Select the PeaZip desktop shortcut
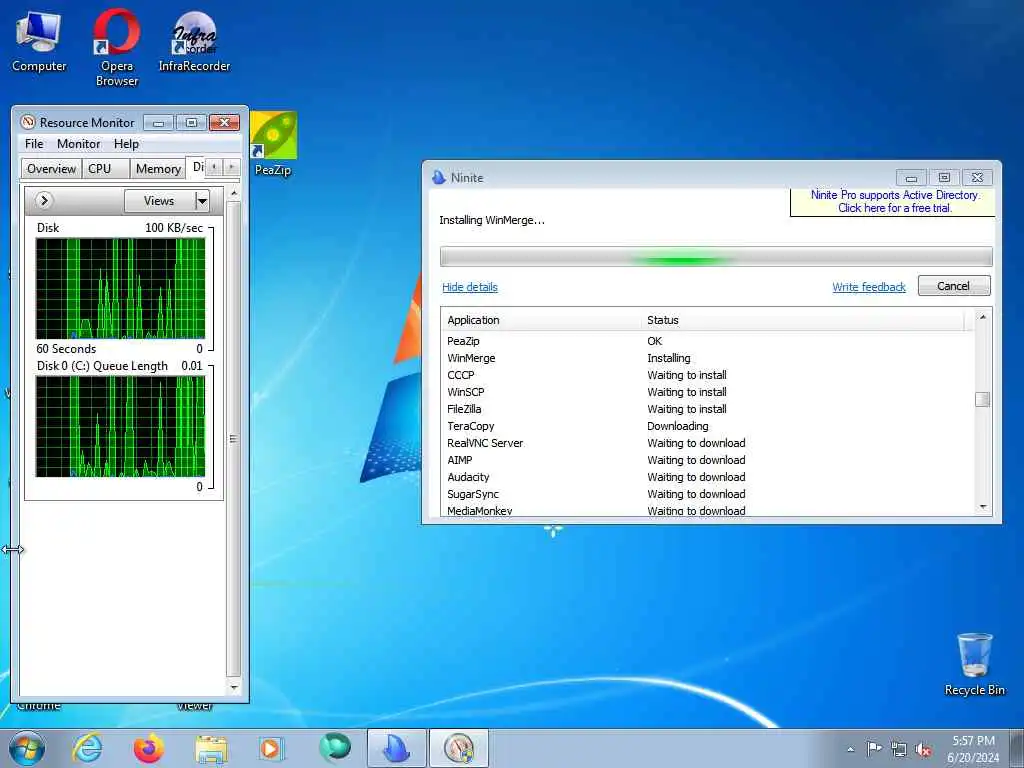Image resolution: width=1024 pixels, height=768 pixels. click(x=273, y=144)
